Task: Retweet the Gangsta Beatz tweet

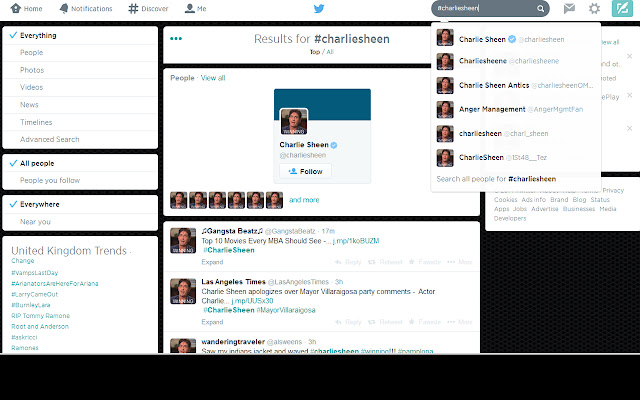Action: click(x=385, y=262)
